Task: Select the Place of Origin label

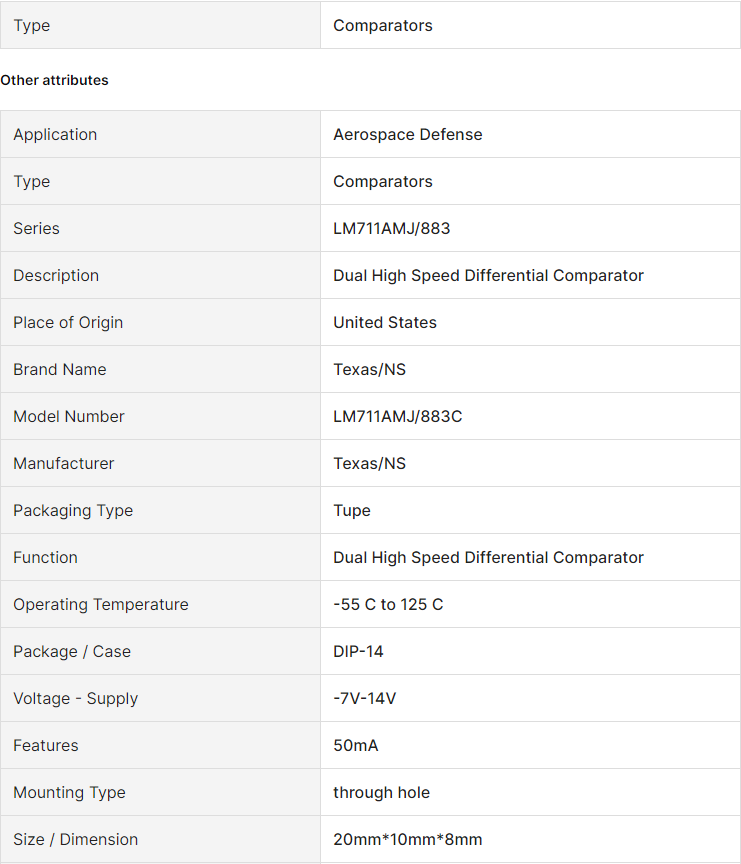Action: tap(68, 322)
